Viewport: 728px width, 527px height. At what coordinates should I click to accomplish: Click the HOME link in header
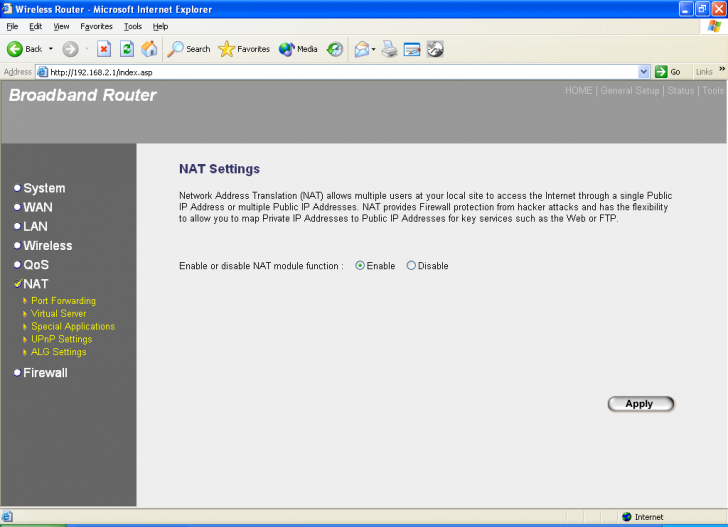coord(578,91)
